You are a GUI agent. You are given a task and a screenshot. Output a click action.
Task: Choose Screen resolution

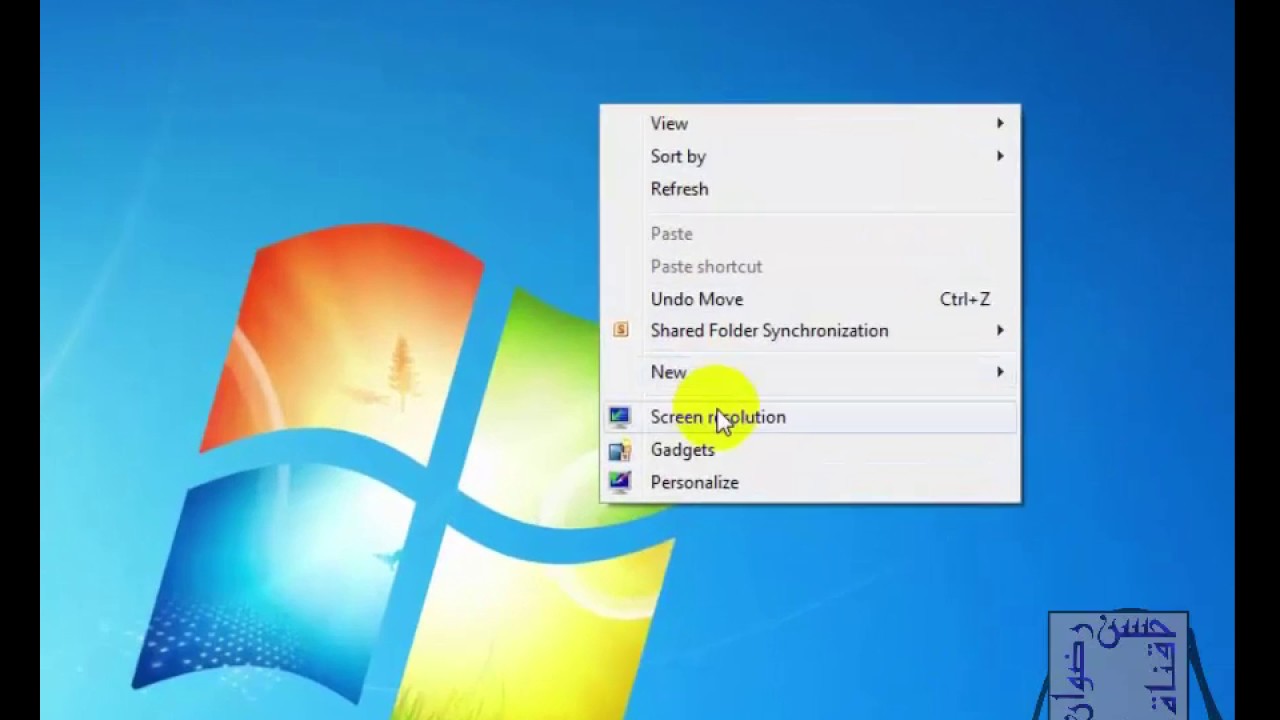click(x=810, y=417)
